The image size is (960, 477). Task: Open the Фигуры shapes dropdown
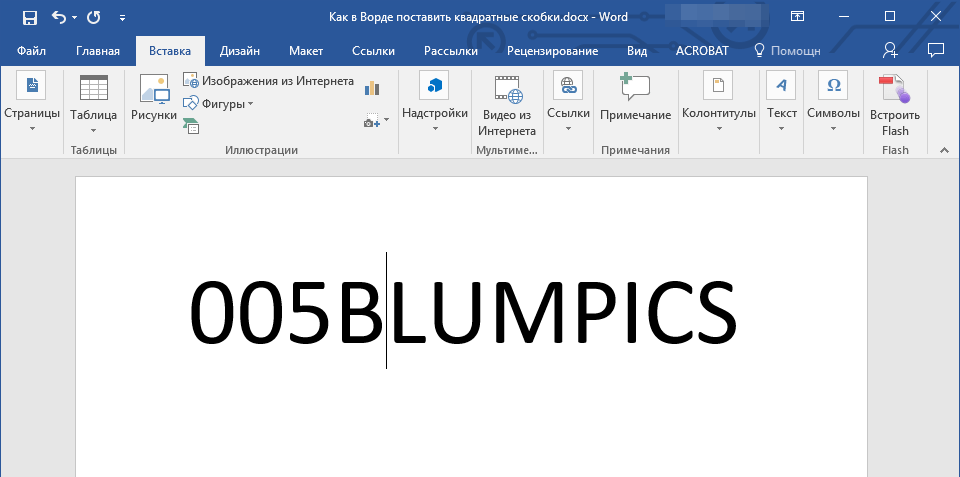(x=218, y=104)
